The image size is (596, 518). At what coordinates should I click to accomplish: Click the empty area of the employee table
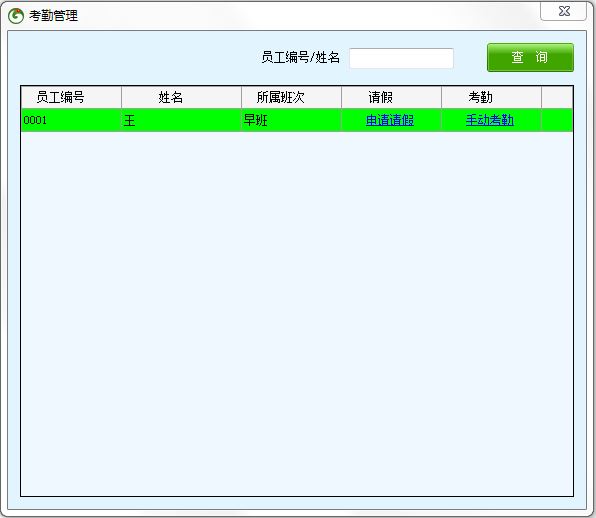pos(297,314)
